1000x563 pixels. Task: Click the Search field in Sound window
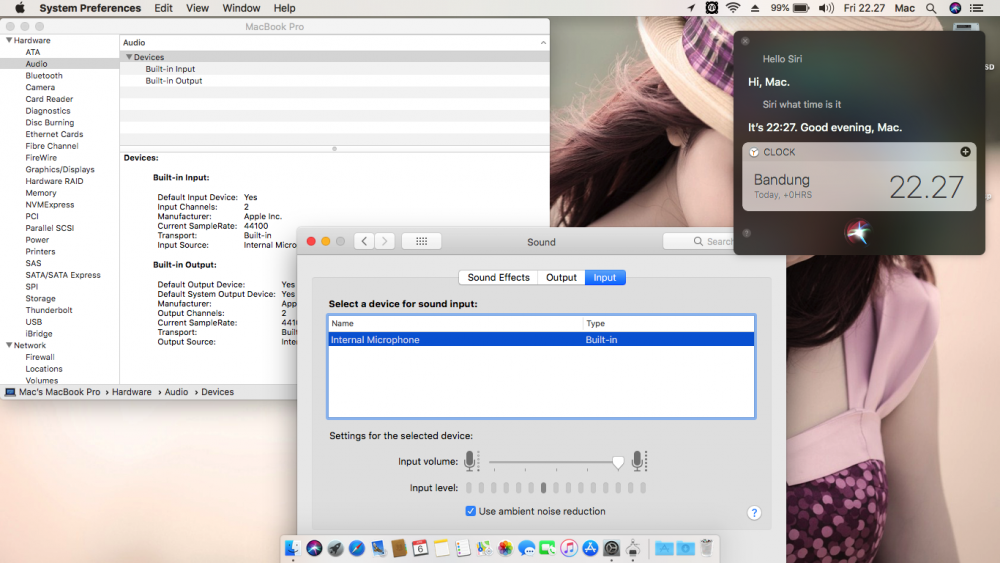pyautogui.click(x=699, y=241)
